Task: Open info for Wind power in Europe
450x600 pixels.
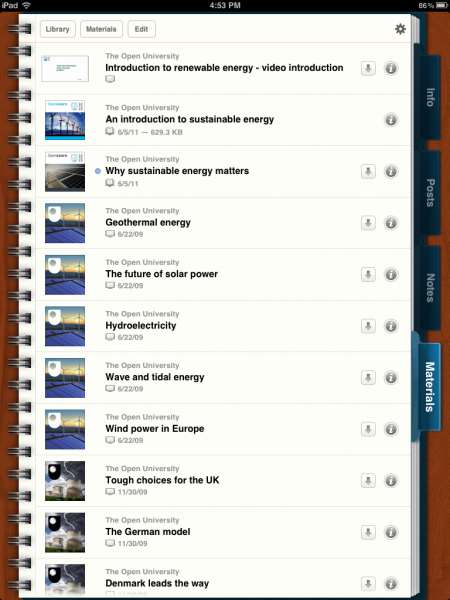Action: click(x=391, y=429)
